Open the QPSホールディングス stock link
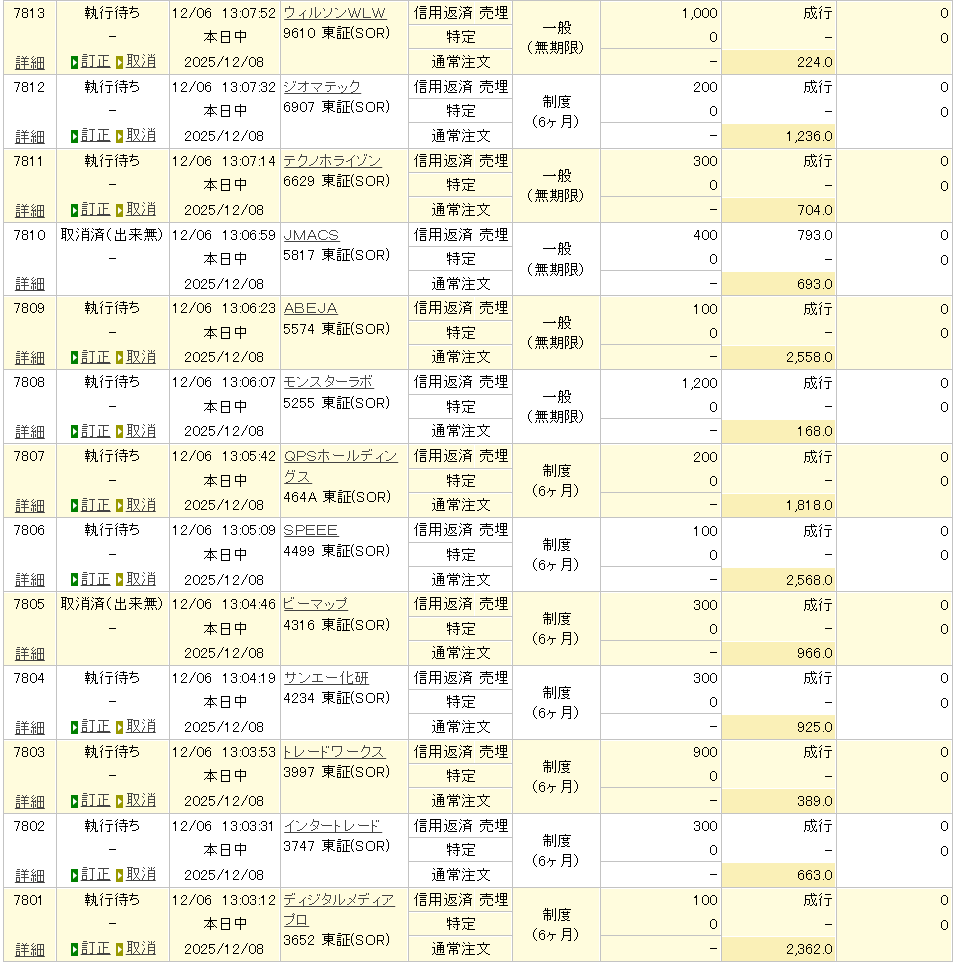Viewport: 956px width, 966px height. tap(340, 456)
